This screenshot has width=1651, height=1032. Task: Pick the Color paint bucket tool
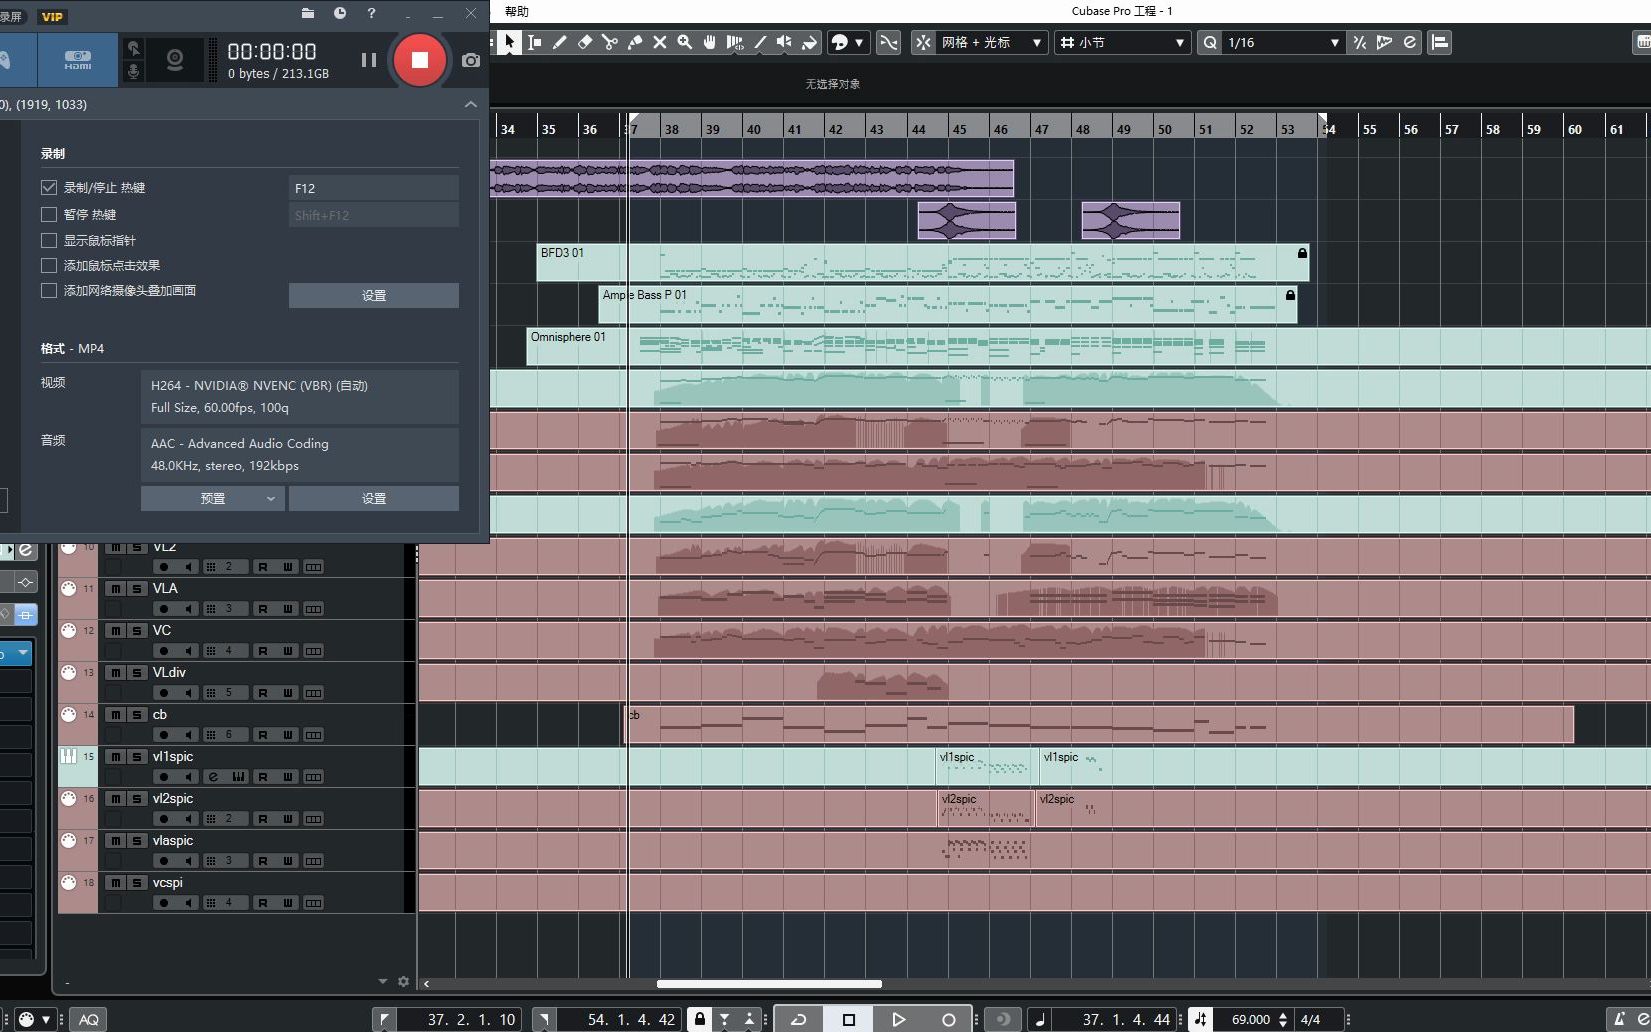810,42
